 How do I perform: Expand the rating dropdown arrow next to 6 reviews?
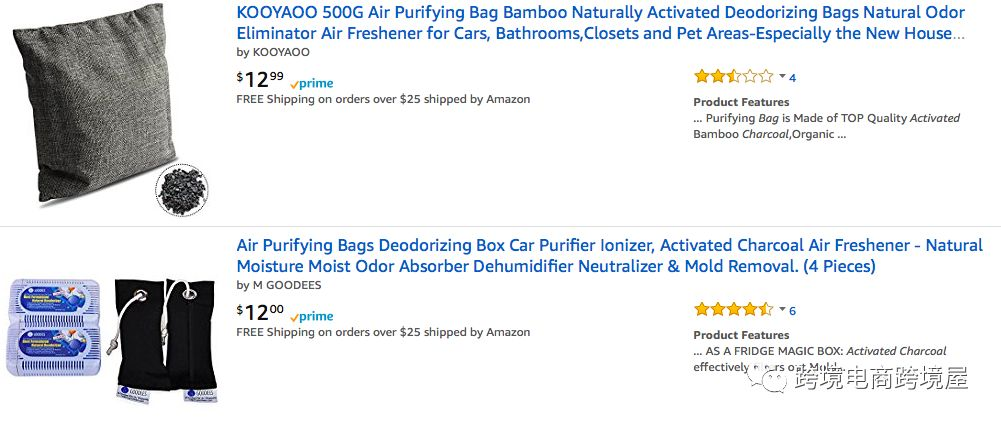(x=782, y=310)
